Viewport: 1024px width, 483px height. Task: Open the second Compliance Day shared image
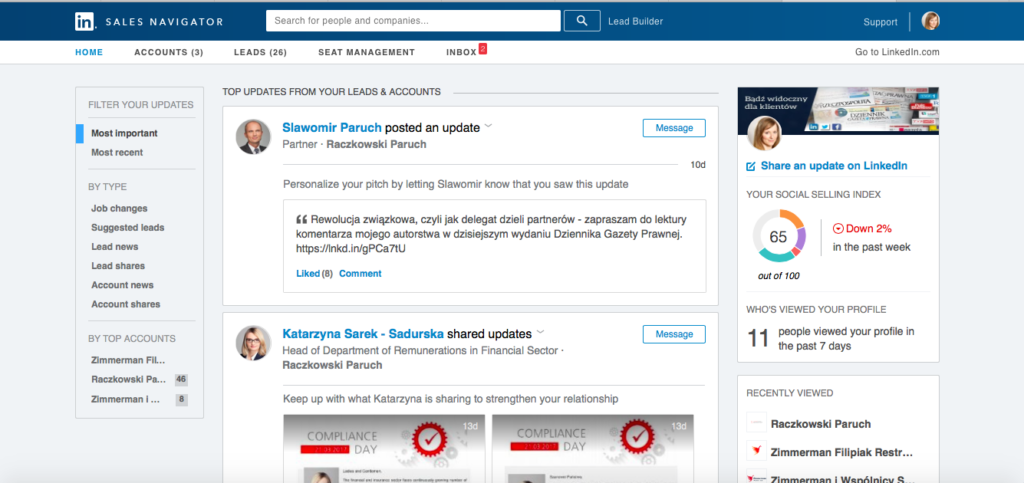593,448
